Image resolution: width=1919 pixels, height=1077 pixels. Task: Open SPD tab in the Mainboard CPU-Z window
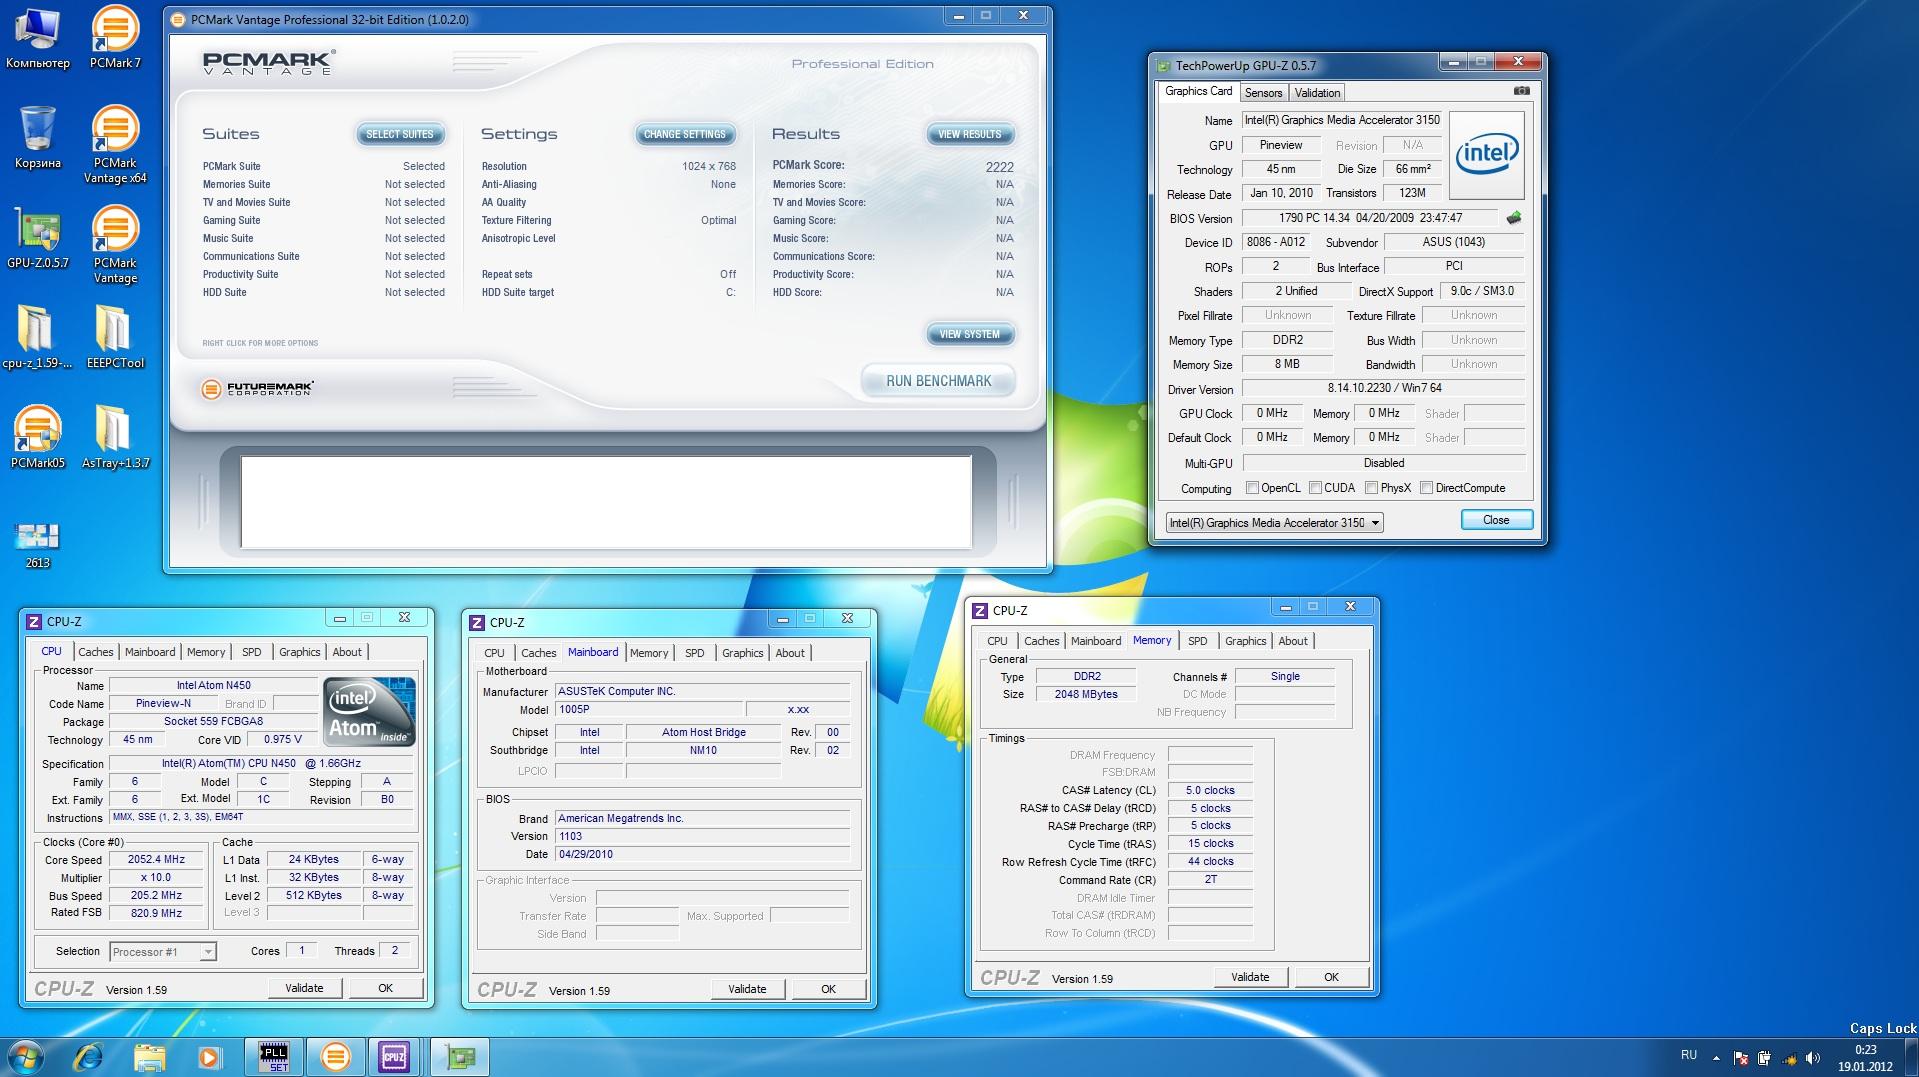tap(695, 653)
